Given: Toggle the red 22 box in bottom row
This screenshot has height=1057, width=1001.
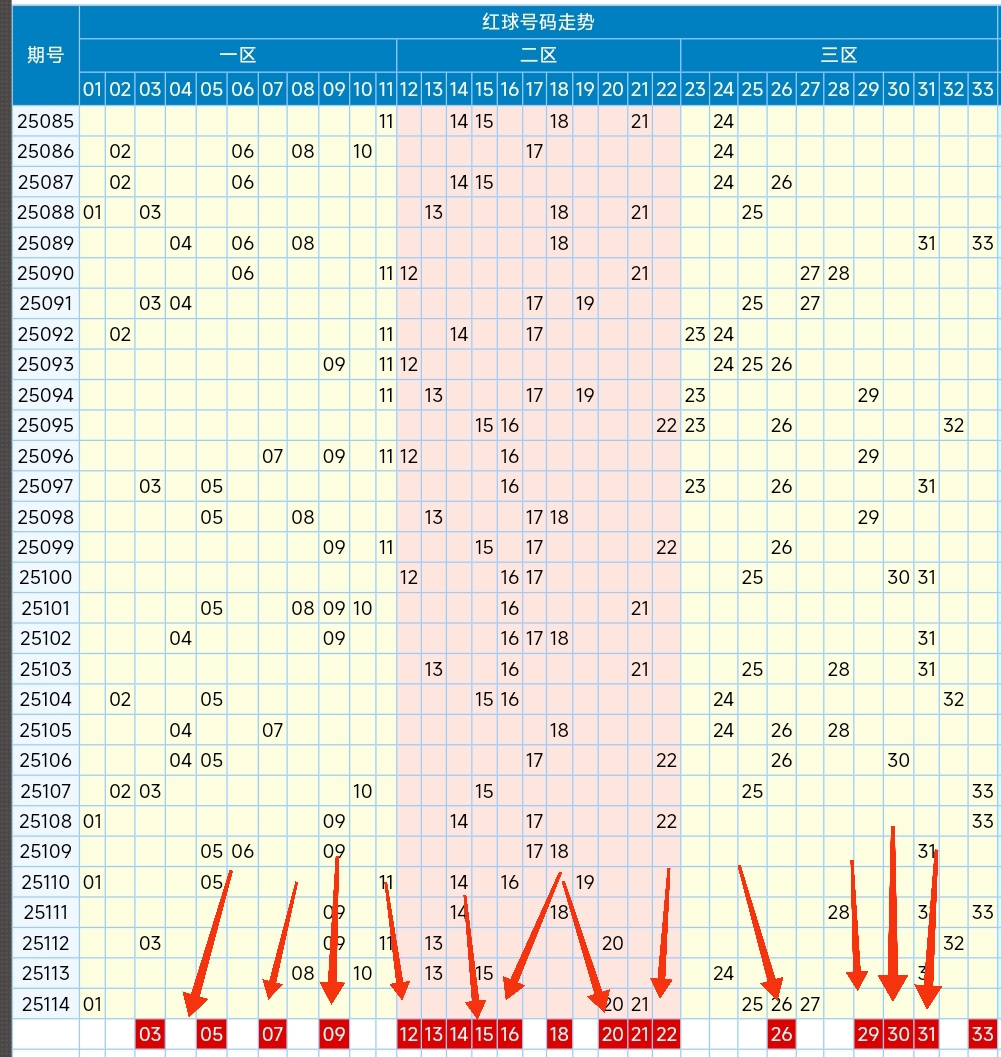Looking at the screenshot, I should coord(666,1033).
